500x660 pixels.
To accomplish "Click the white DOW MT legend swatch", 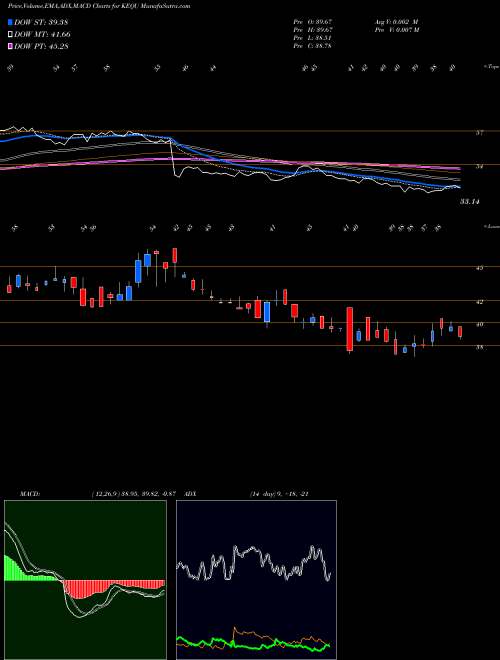I will click(10, 35).
